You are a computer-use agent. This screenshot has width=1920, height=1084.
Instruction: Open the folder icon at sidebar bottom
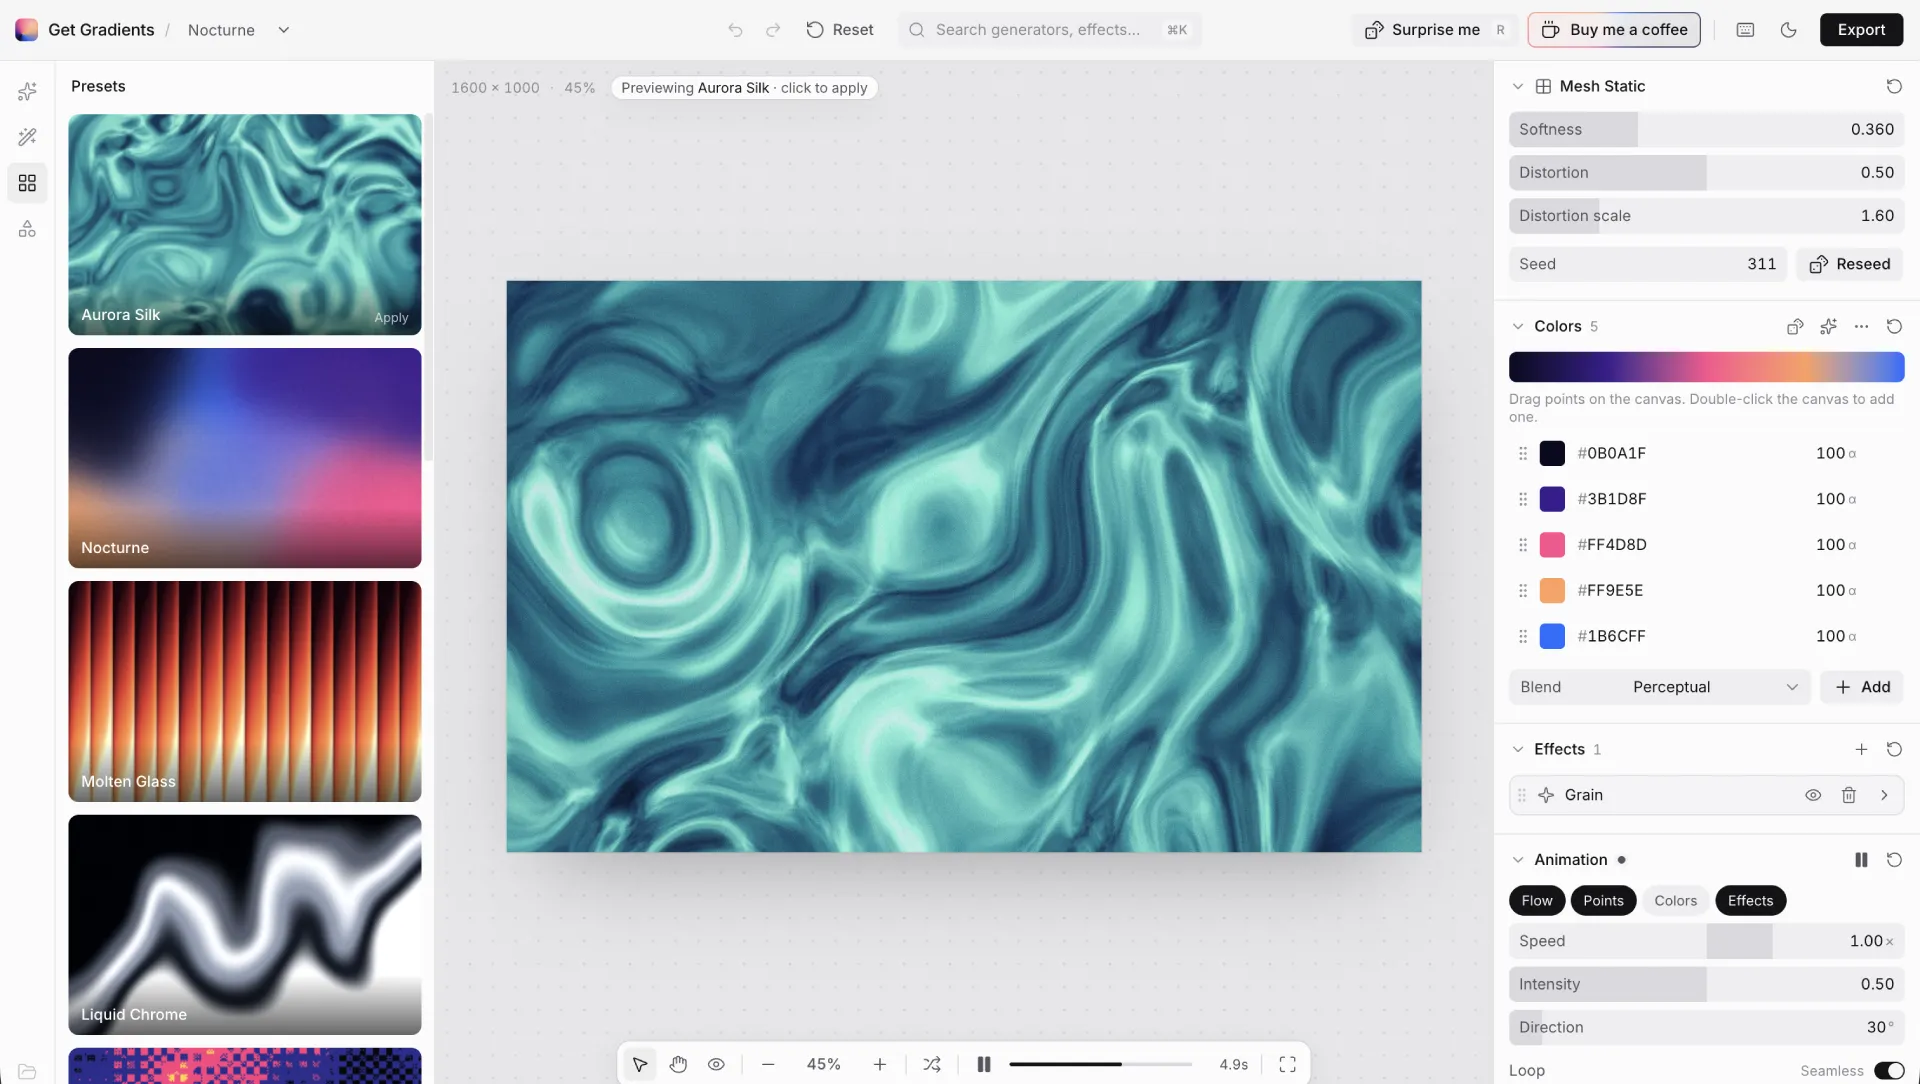click(27, 1071)
